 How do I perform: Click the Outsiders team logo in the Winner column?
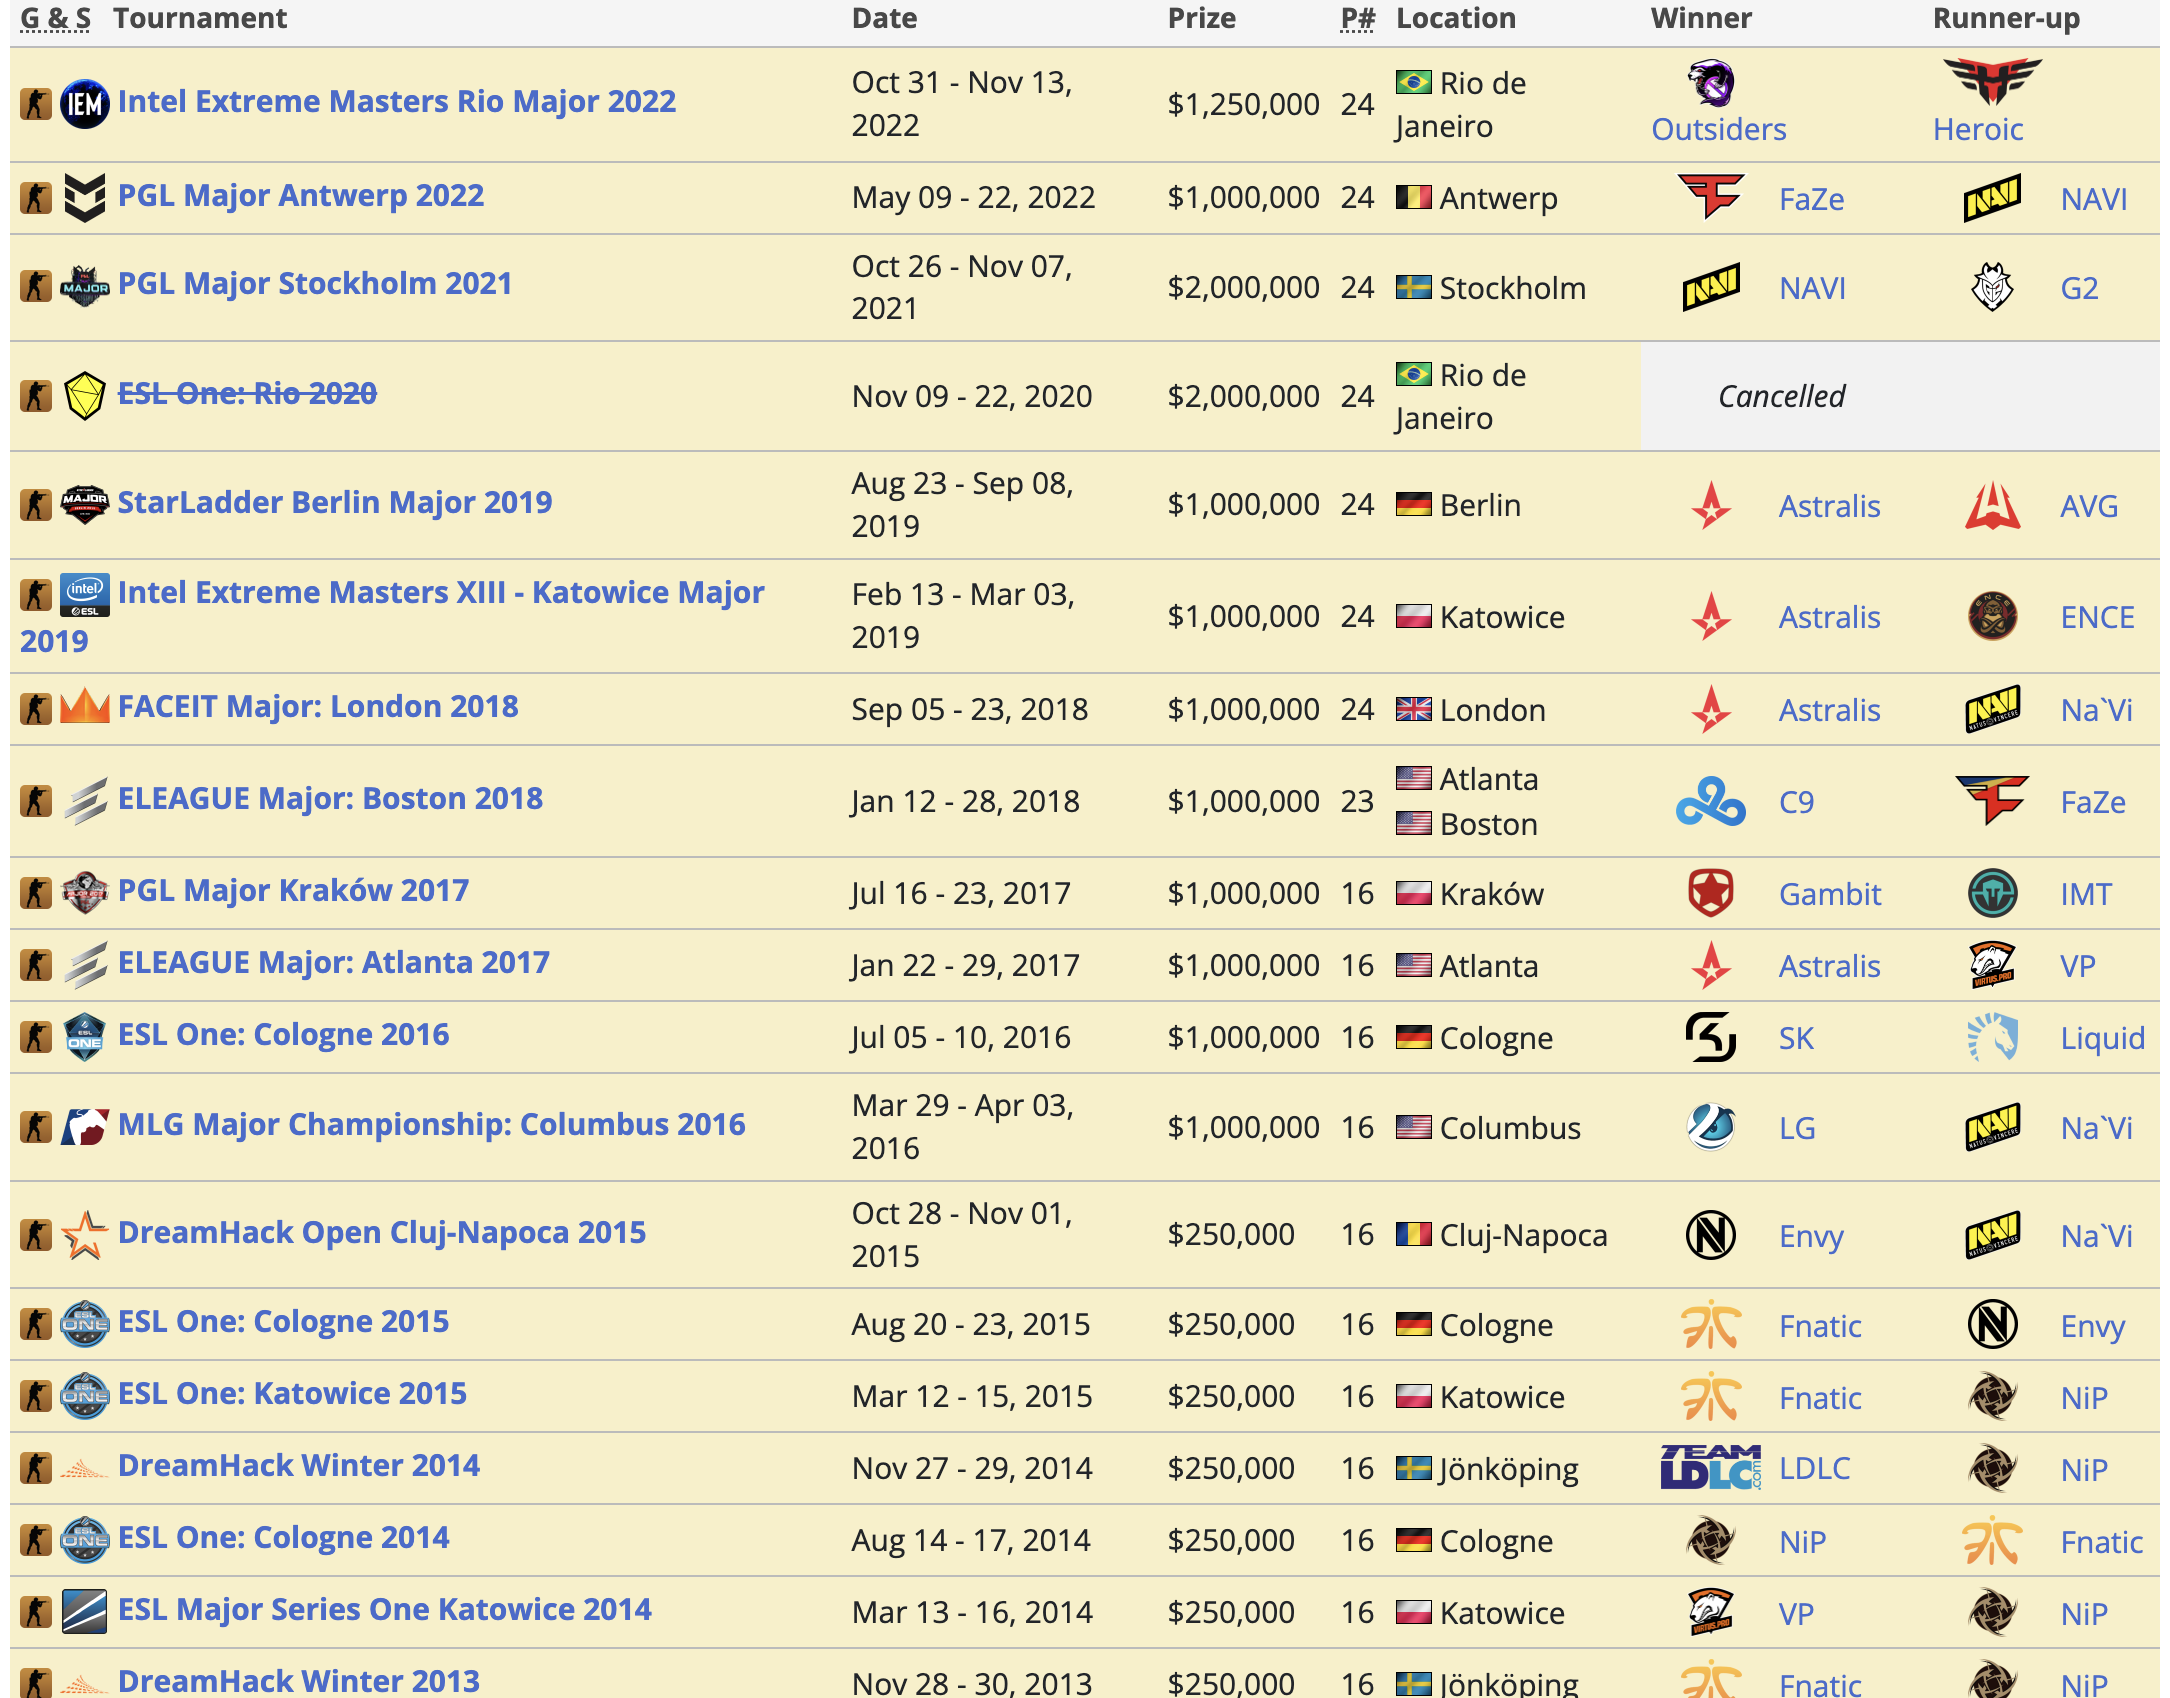coord(1712,83)
